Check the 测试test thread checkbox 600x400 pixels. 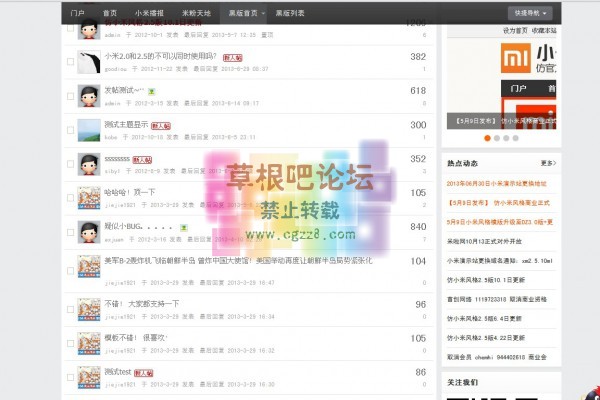point(70,377)
